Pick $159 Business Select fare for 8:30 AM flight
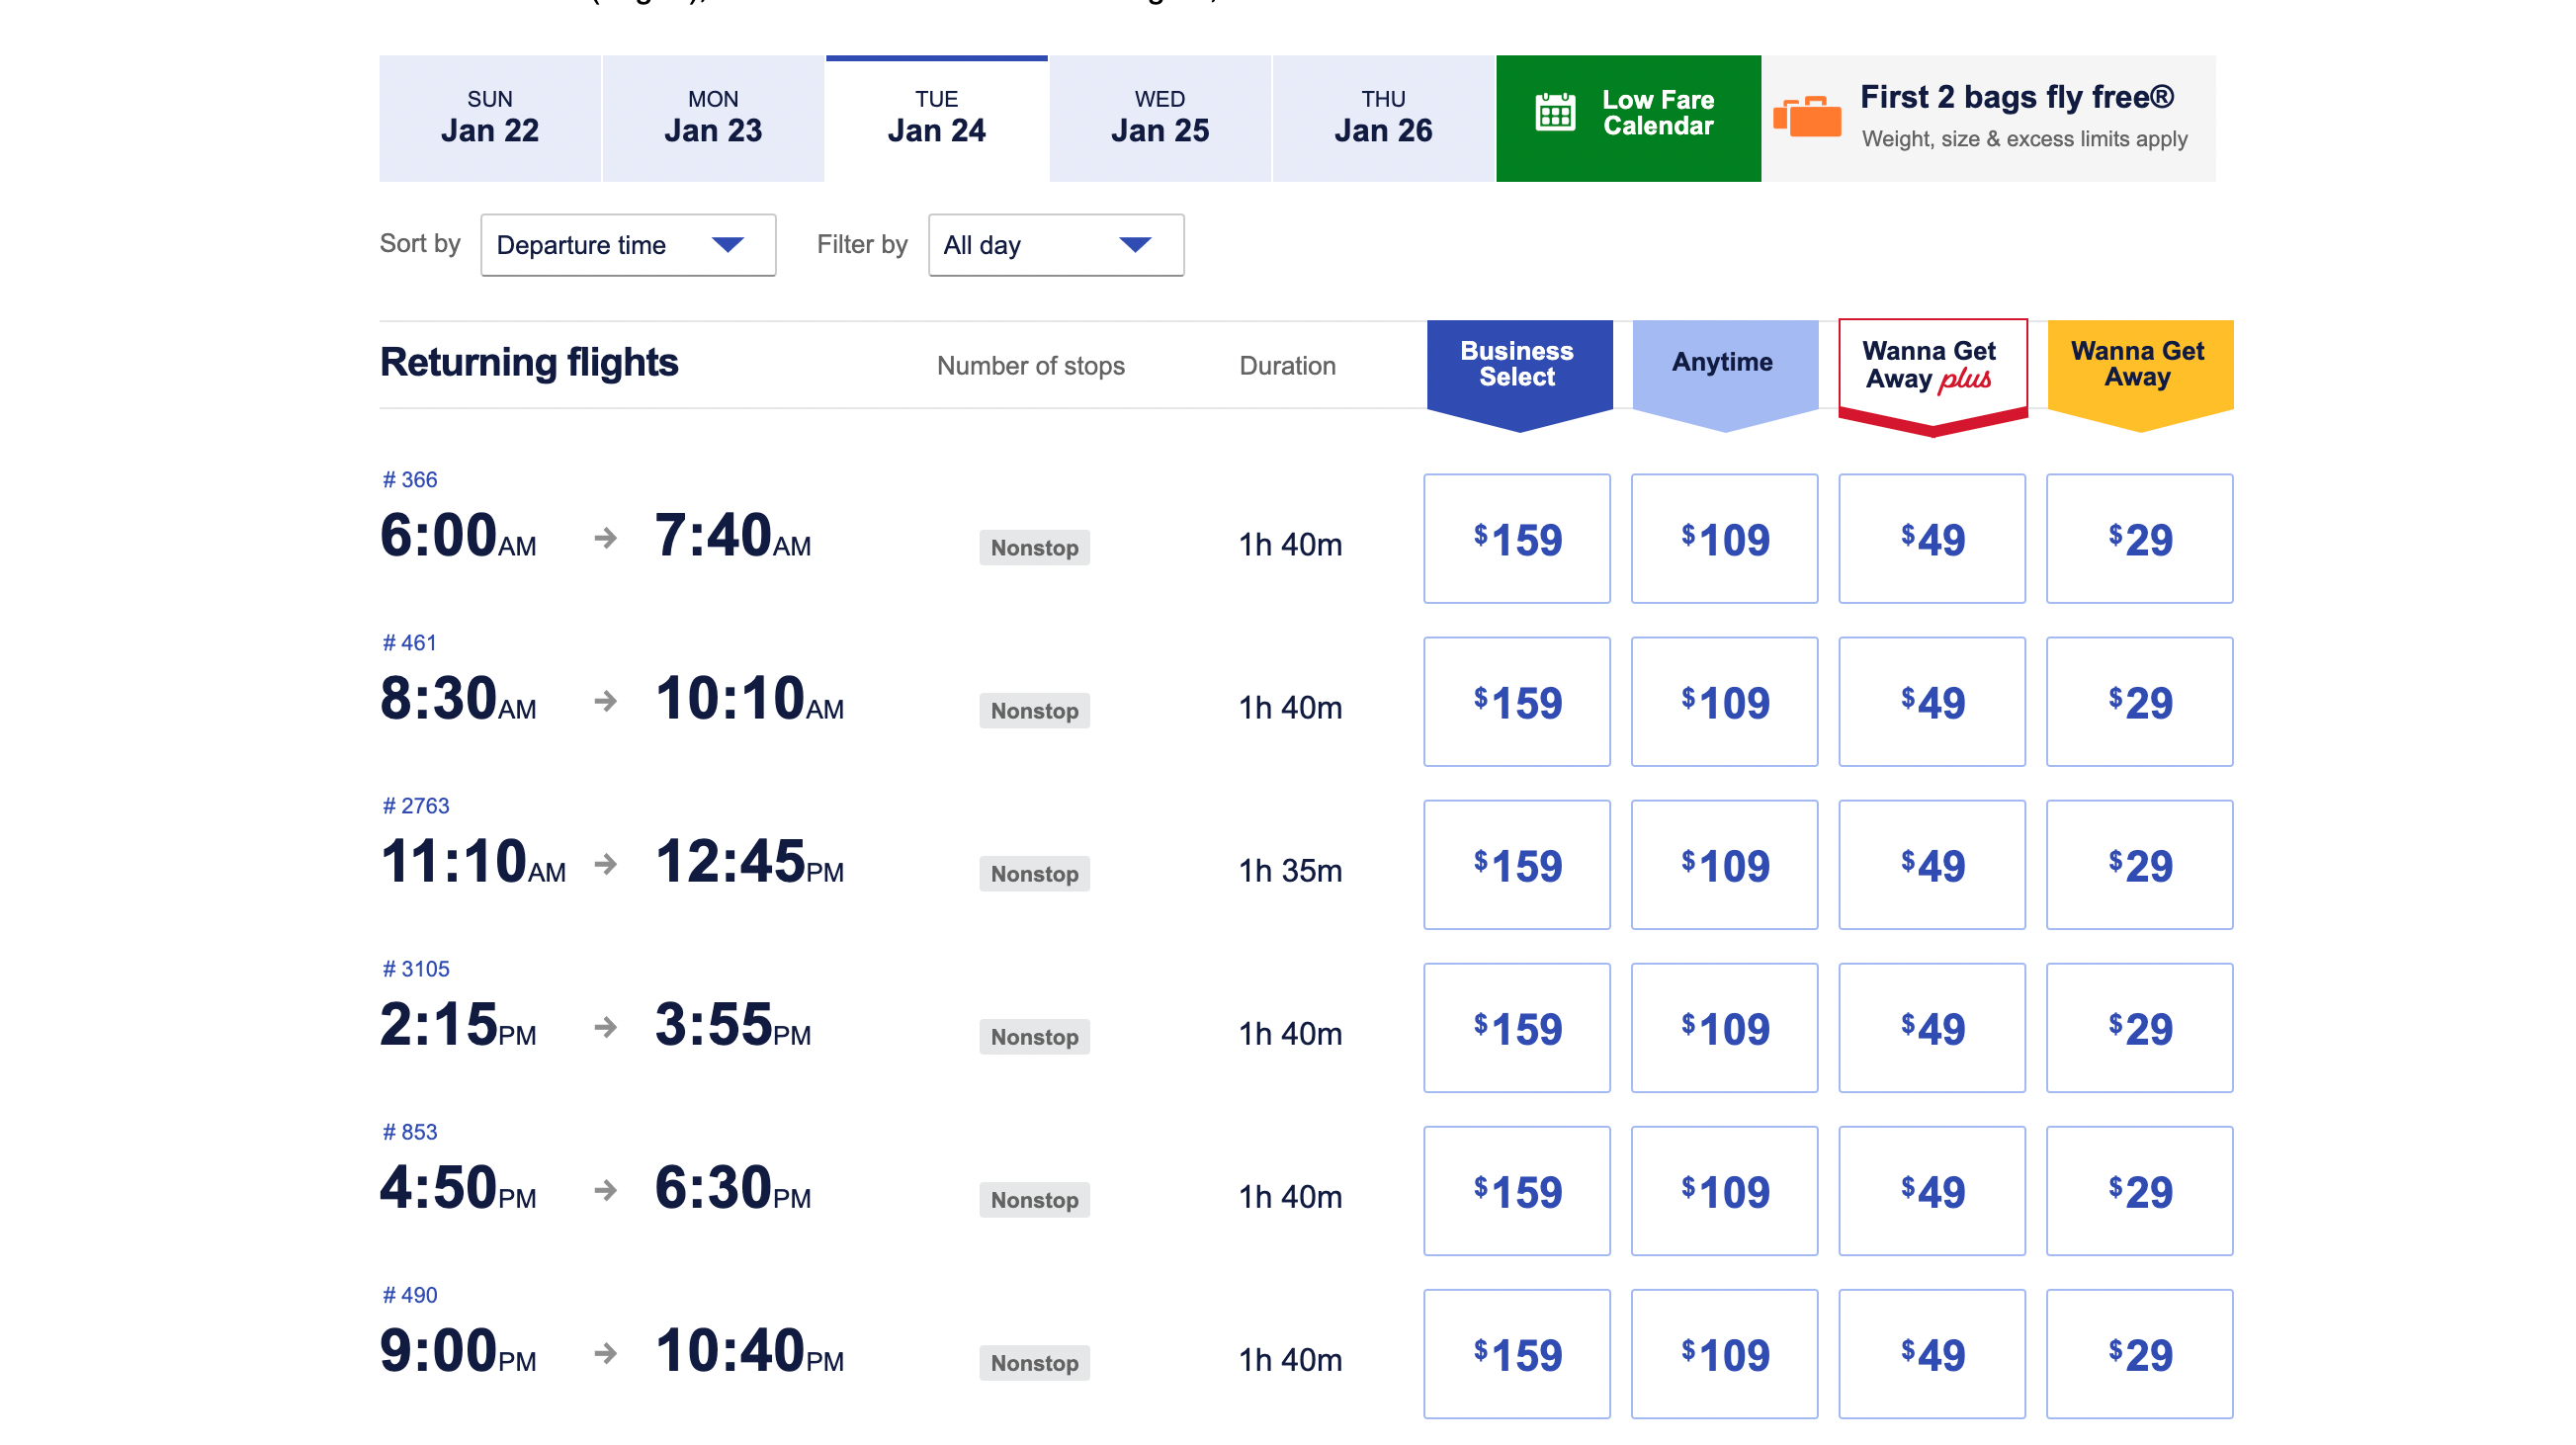Screen dimensions: 2576x1445 tap(1516, 702)
